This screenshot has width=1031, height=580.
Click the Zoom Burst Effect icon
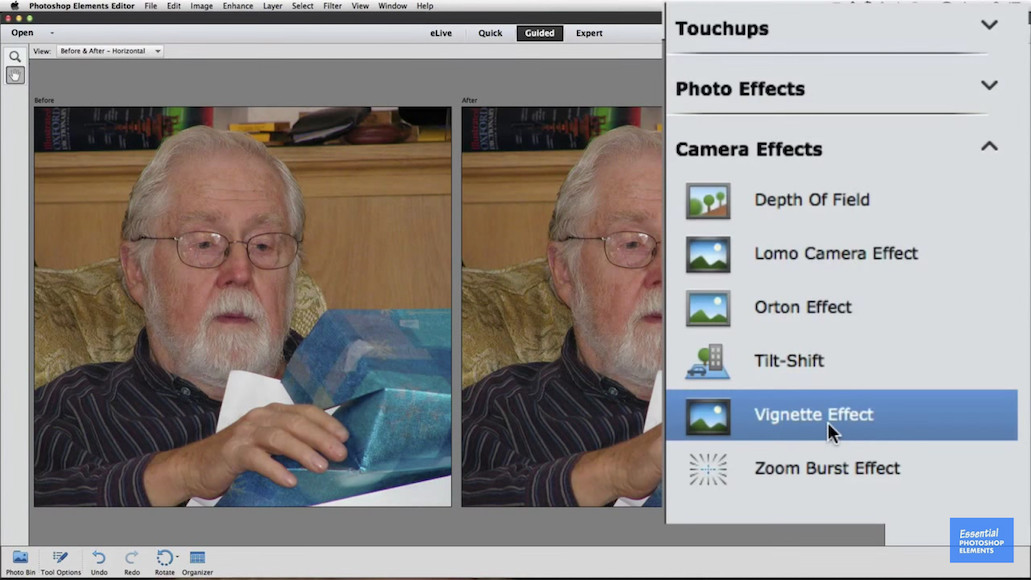[707, 470]
